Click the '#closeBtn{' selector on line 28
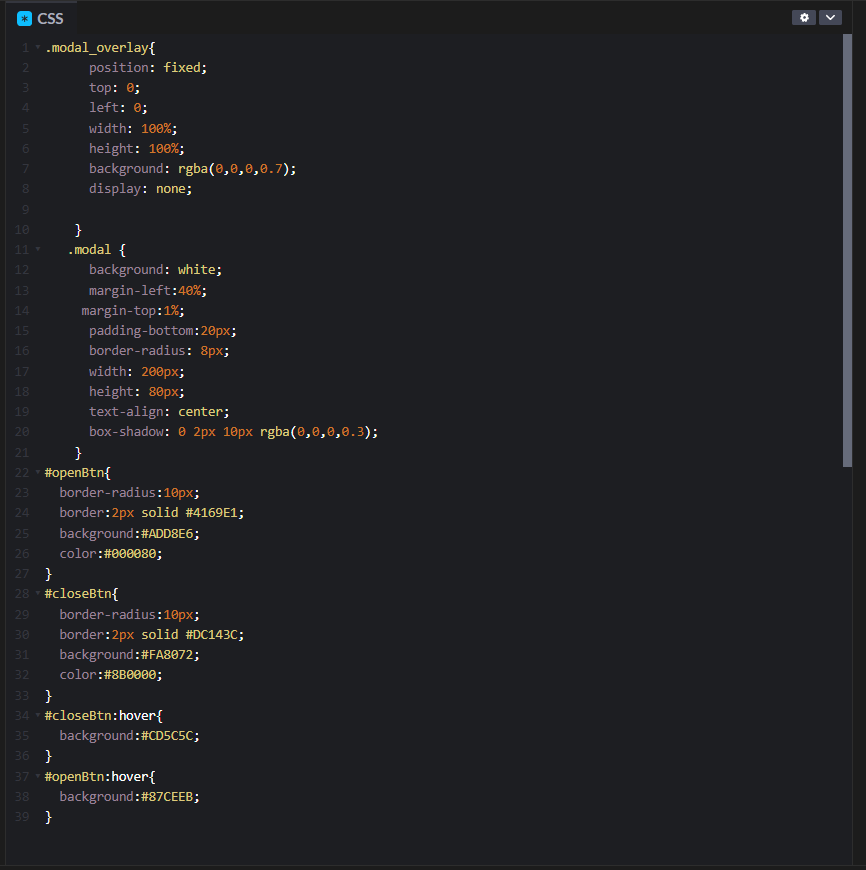Viewport: 866px width, 870px height. coord(82,594)
